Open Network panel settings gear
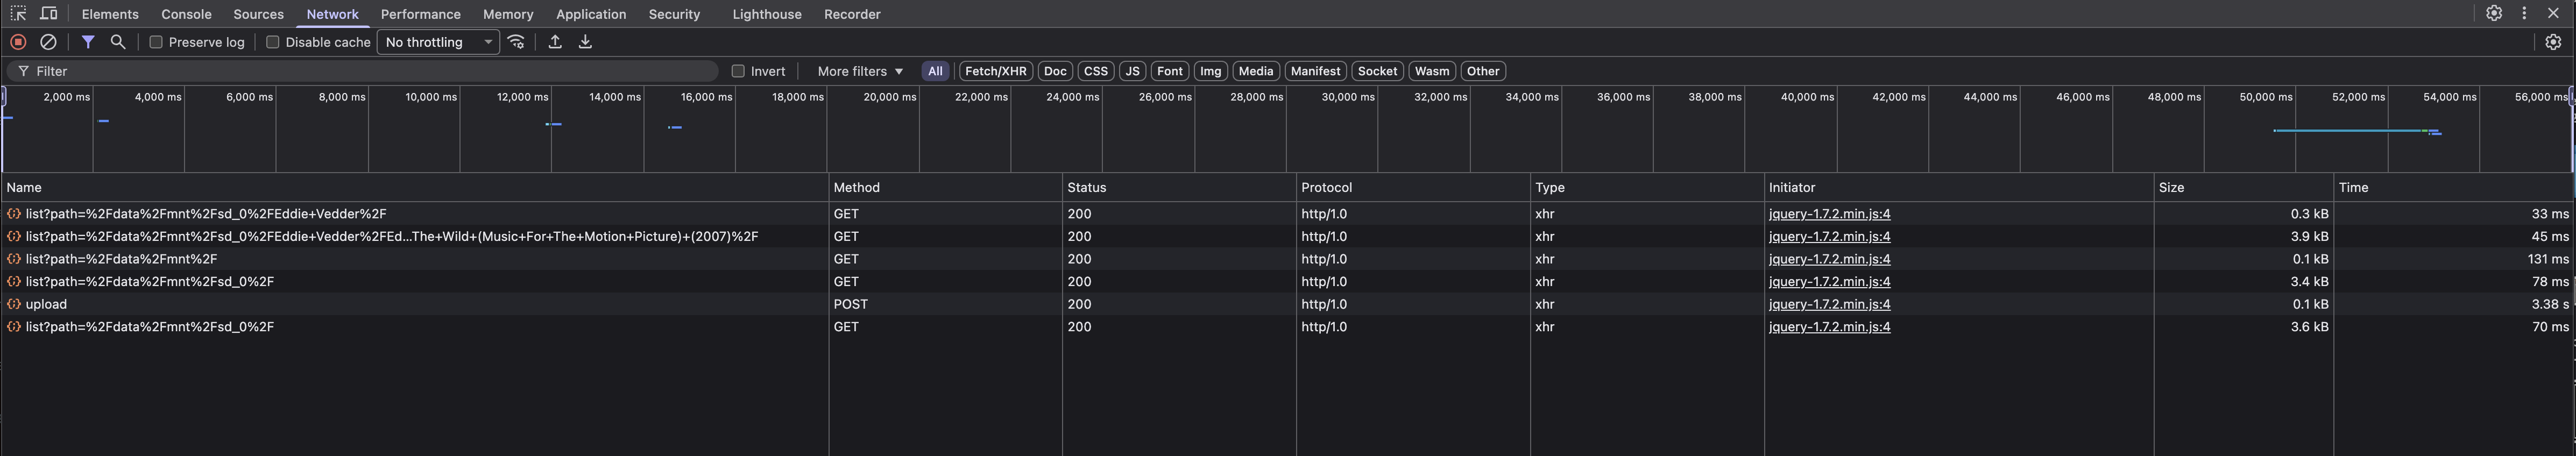Image resolution: width=2576 pixels, height=456 pixels. pos(2553,42)
